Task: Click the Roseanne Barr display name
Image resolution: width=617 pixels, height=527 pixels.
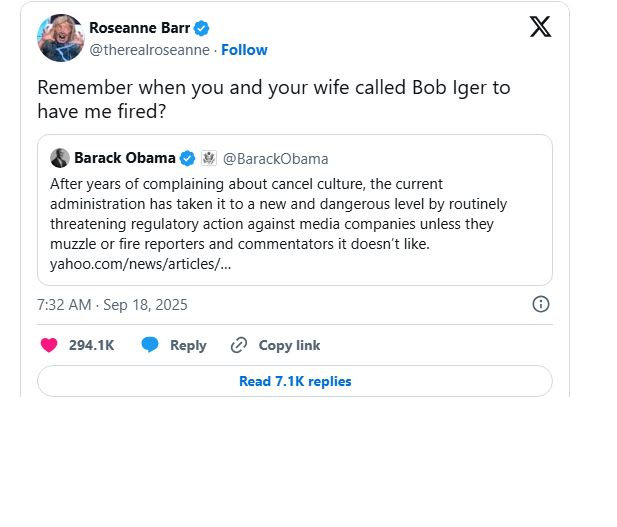Action: 139,28
